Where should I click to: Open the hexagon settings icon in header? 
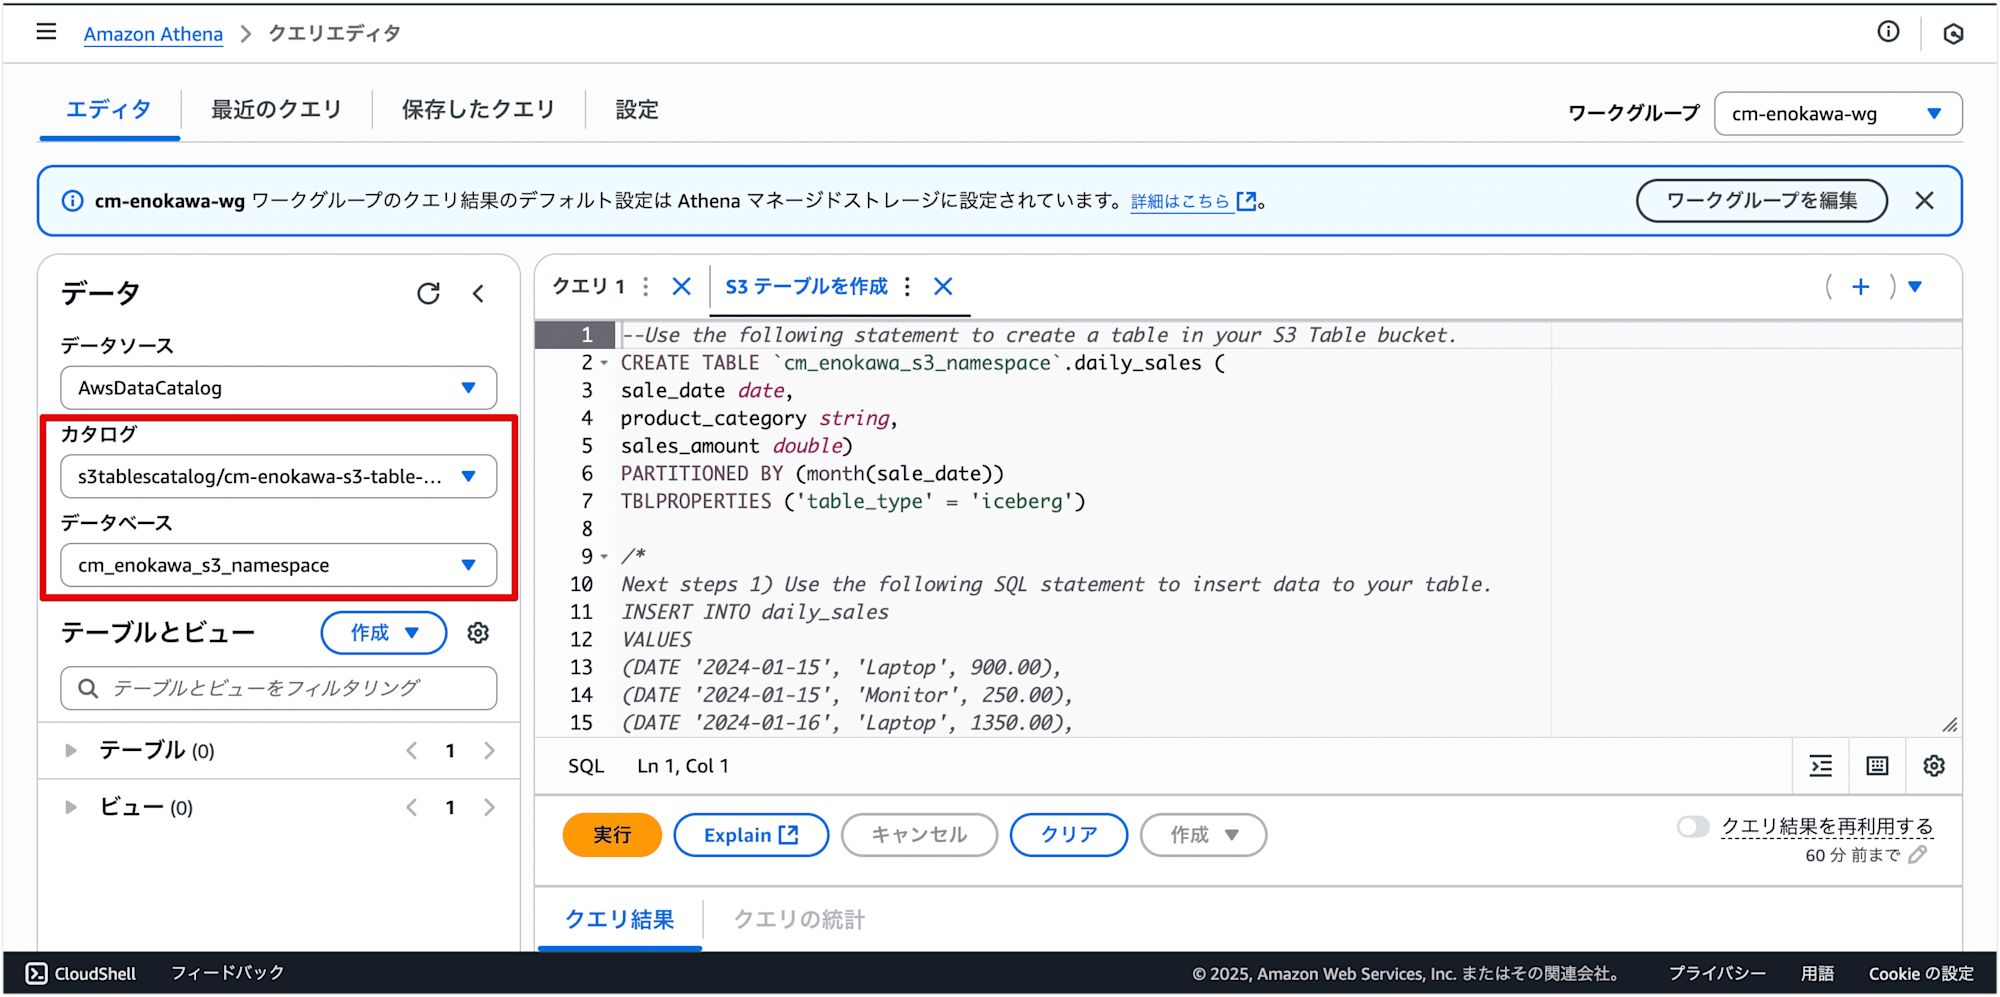1953,34
